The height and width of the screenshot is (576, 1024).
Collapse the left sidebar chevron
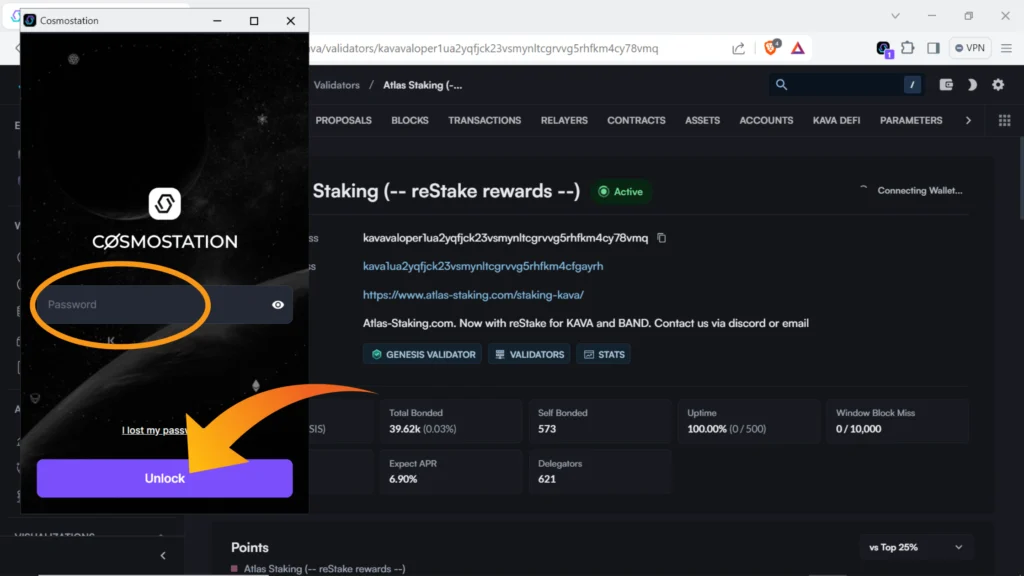[163, 556]
